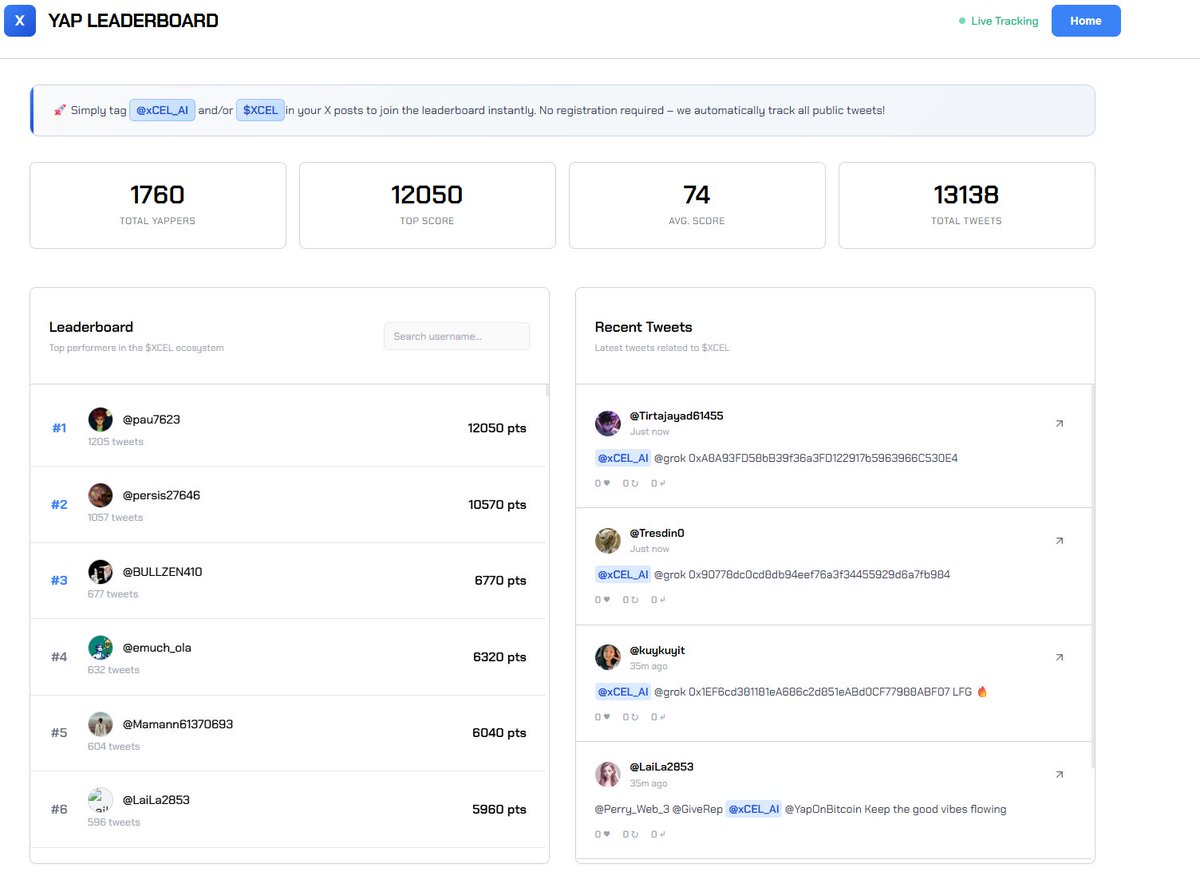Select the 74 Avg. Score card
Viewport: 1200px width, 891px height.
pyautogui.click(x=697, y=205)
